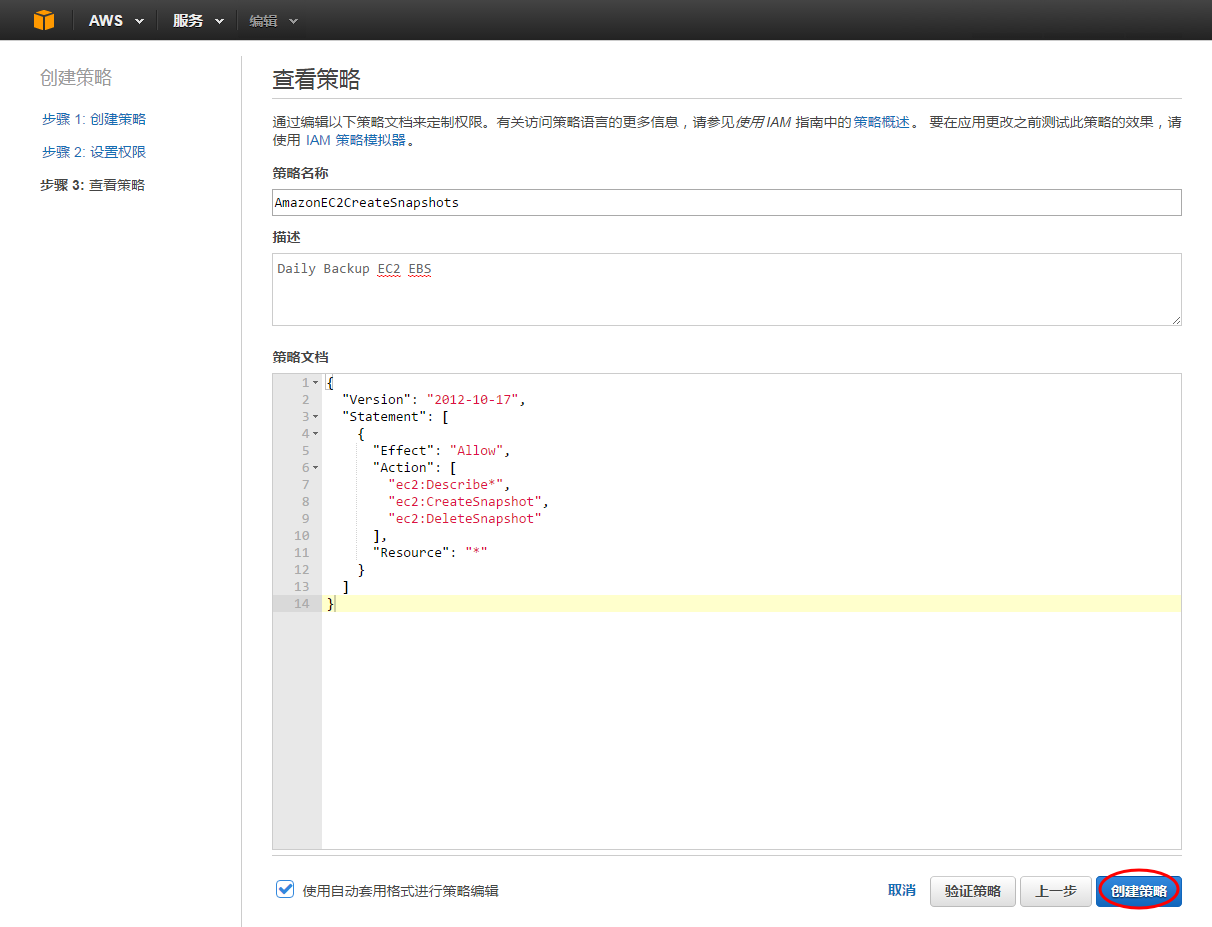This screenshot has height=927, width=1212.
Task: Collapse the code fold arrow at line 1
Action: click(316, 383)
